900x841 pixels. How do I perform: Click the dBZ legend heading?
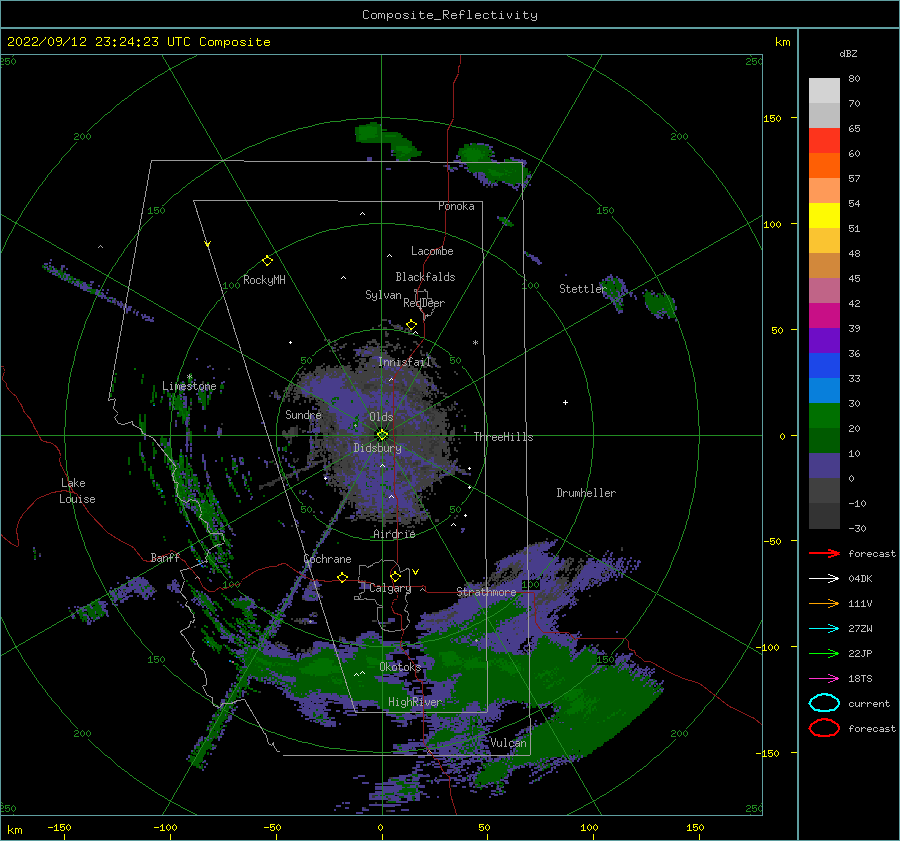click(848, 53)
